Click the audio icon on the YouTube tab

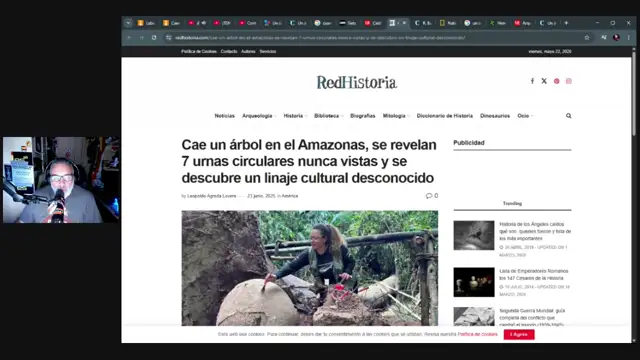point(204,23)
